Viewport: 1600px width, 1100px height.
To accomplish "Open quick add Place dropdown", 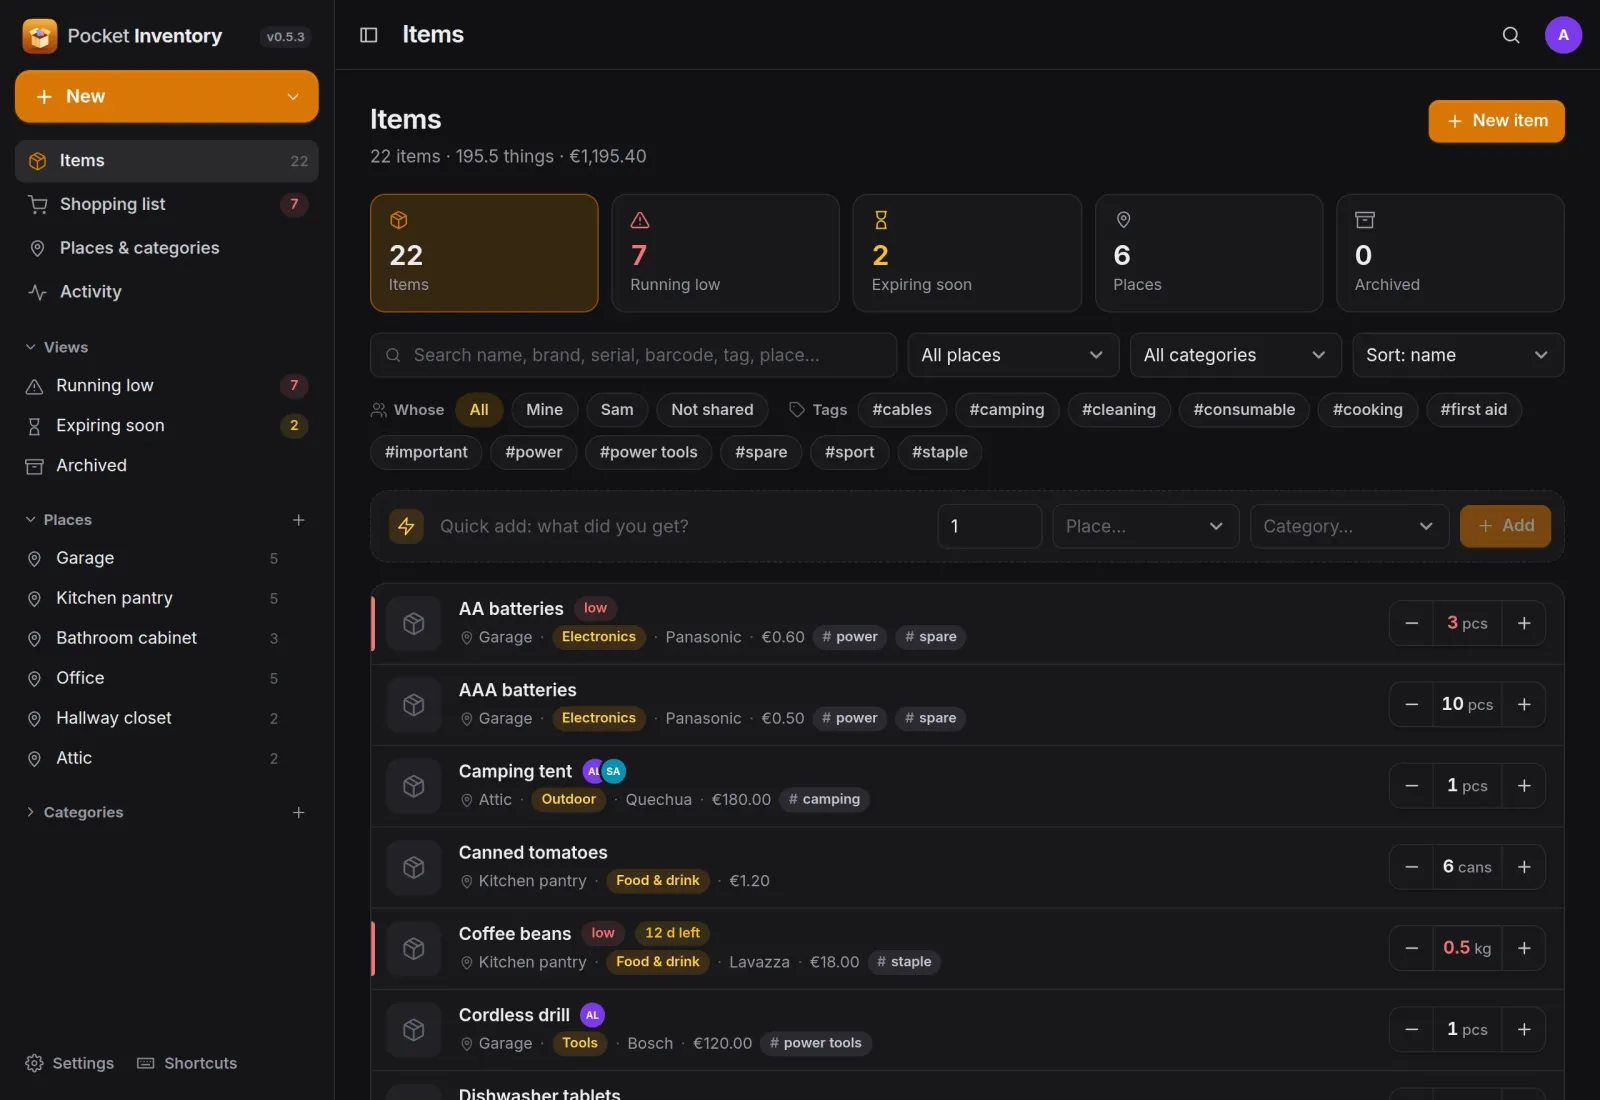I will (x=1145, y=526).
